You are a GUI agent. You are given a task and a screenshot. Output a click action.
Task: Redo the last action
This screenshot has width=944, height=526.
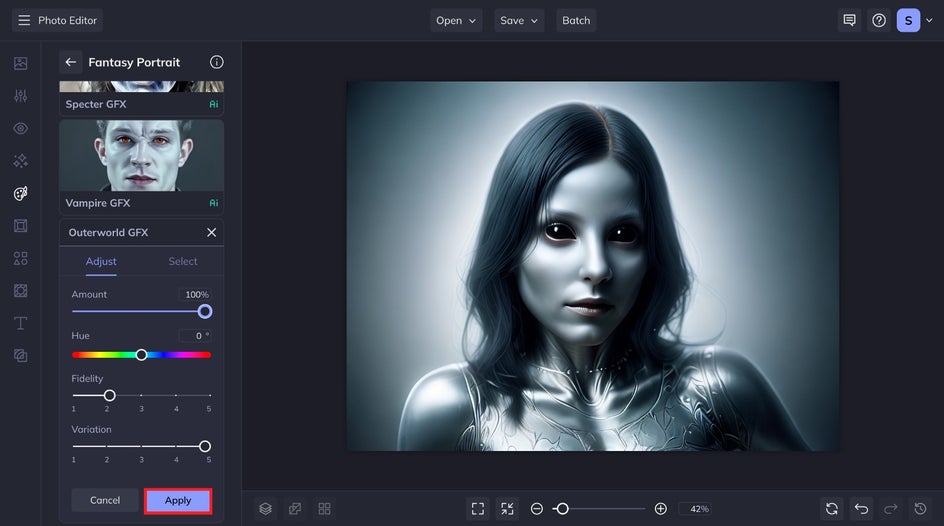coord(890,509)
